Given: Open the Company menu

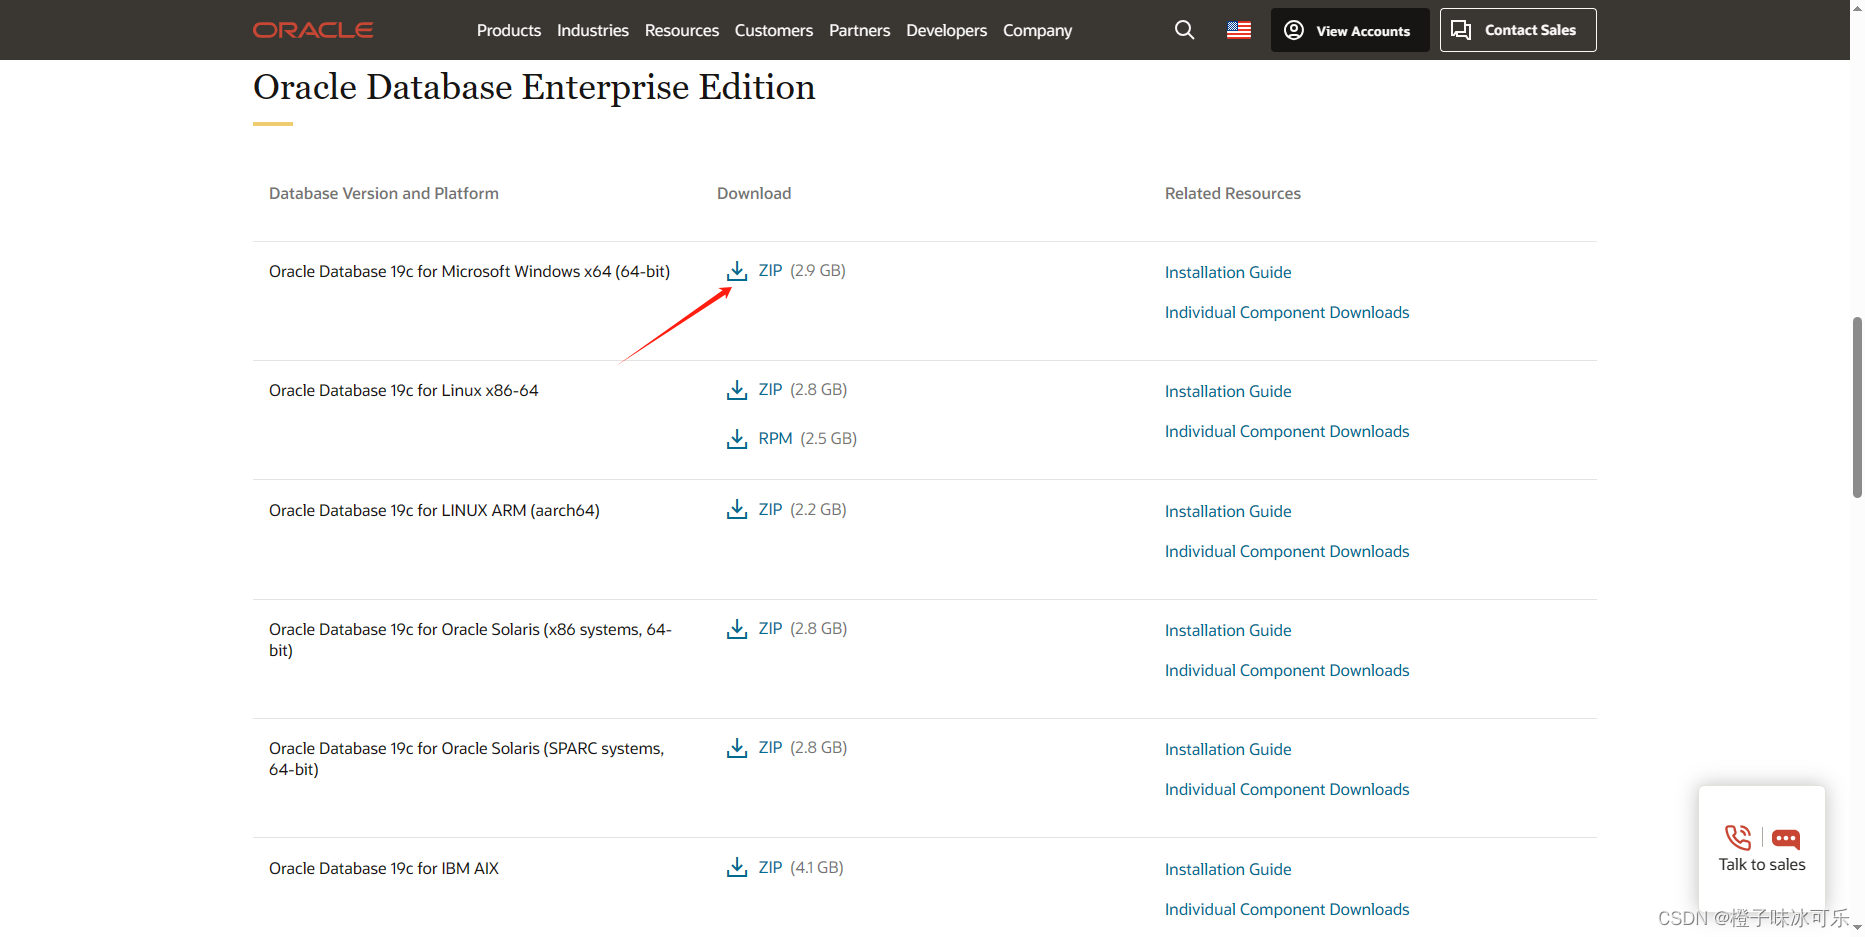Looking at the screenshot, I should pos(1037,30).
